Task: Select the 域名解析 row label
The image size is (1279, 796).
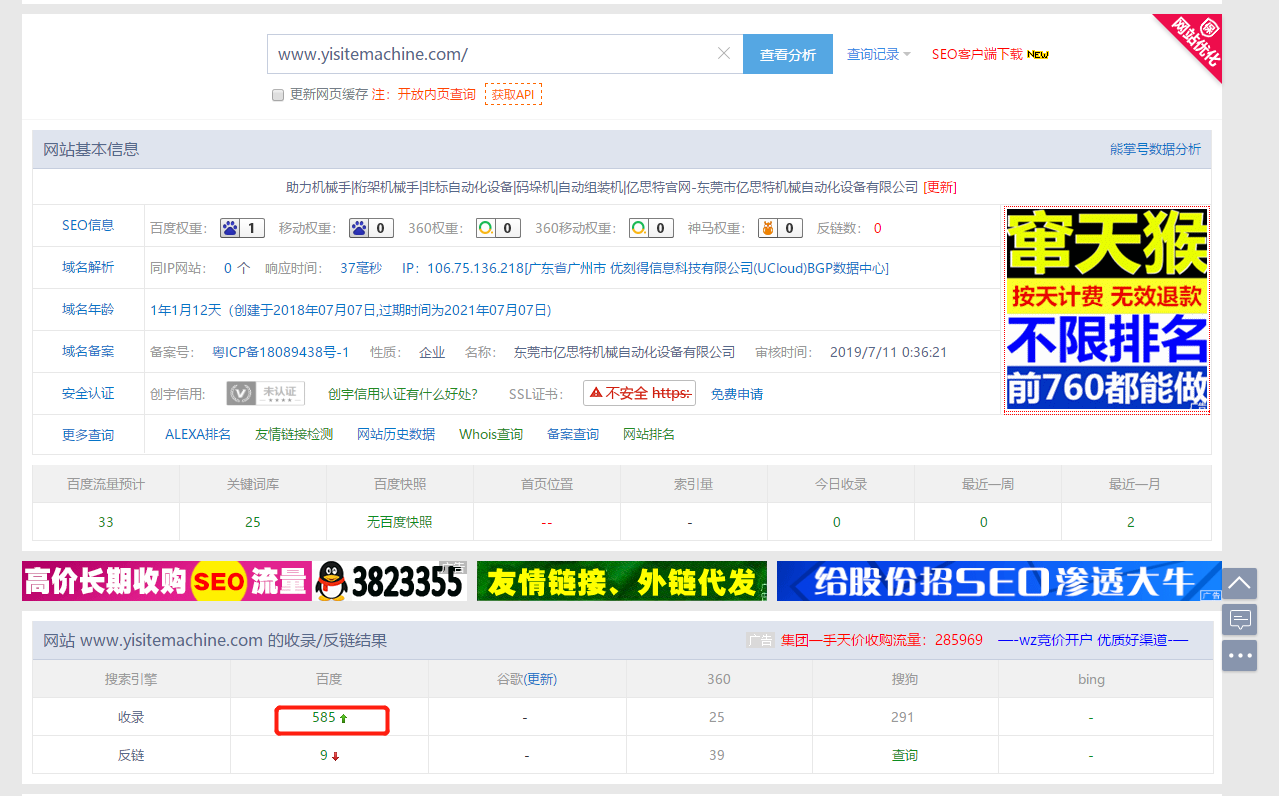Action: 88,267
